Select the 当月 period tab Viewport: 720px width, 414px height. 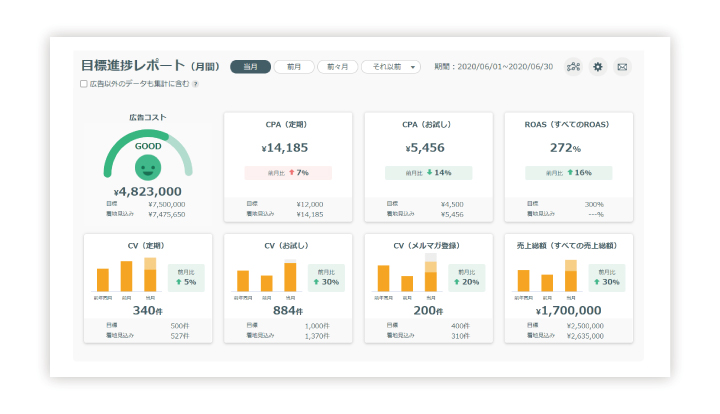[x=250, y=67]
